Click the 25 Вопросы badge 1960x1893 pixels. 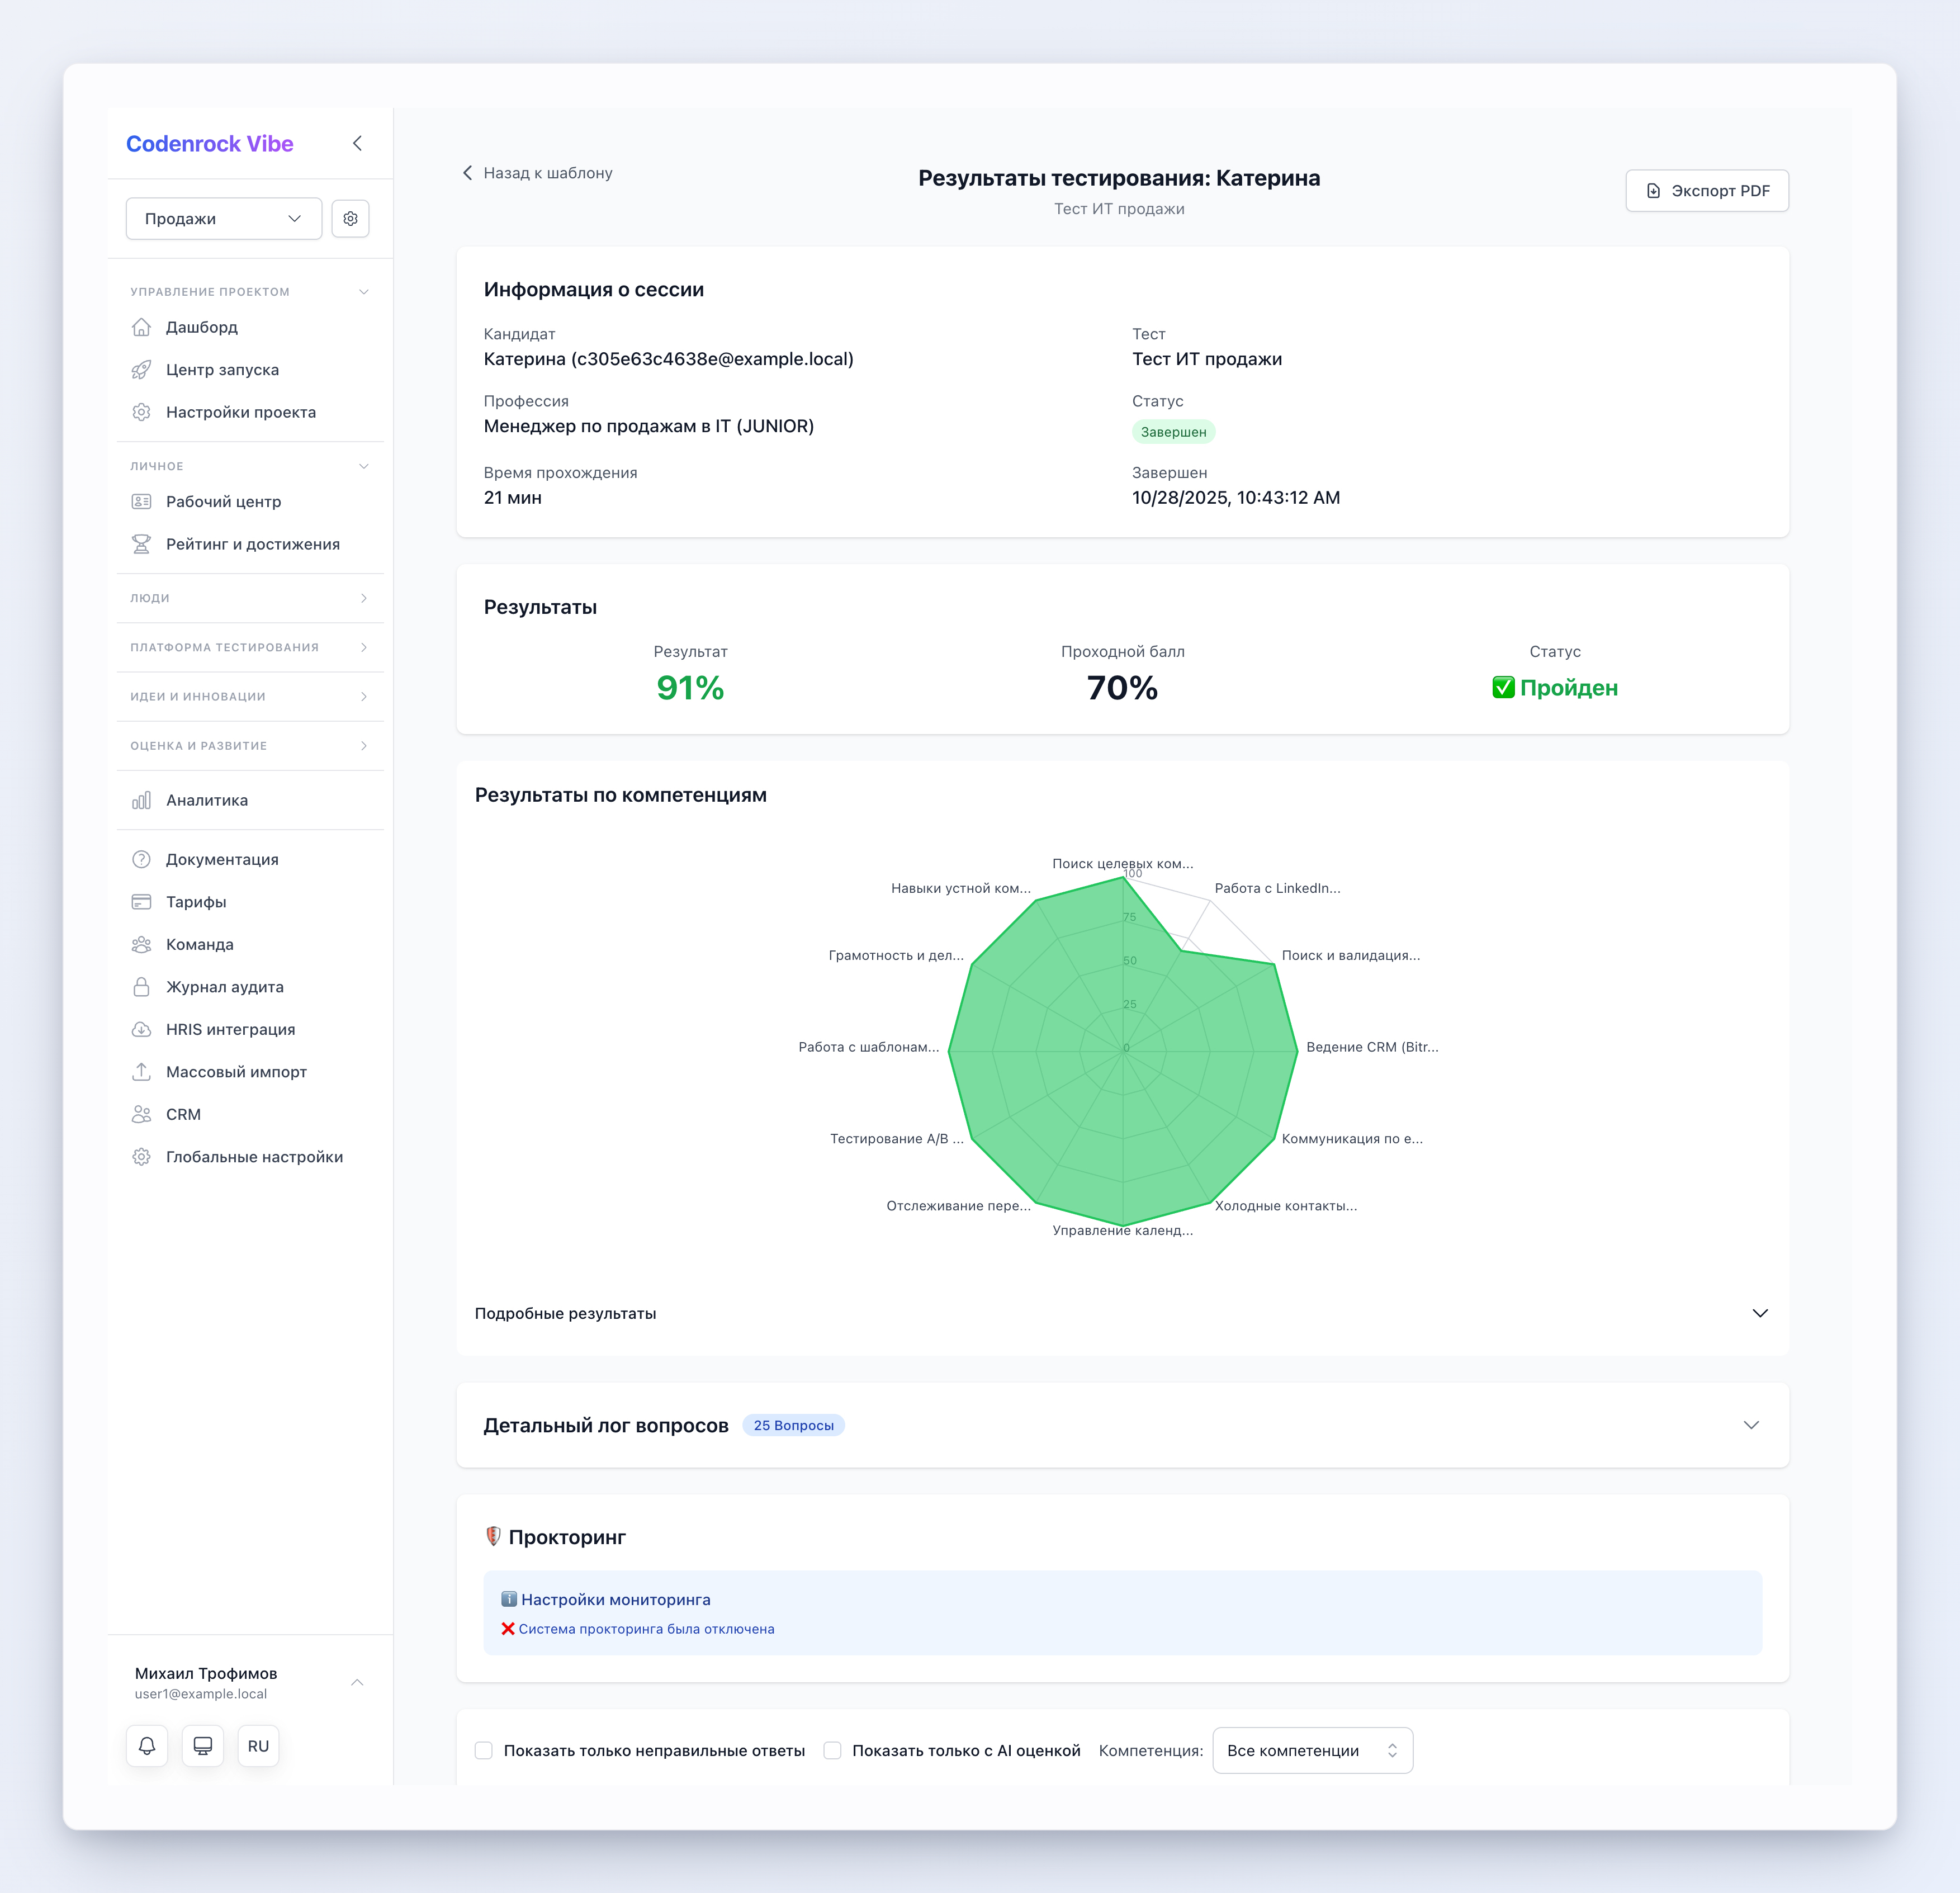(x=794, y=1425)
